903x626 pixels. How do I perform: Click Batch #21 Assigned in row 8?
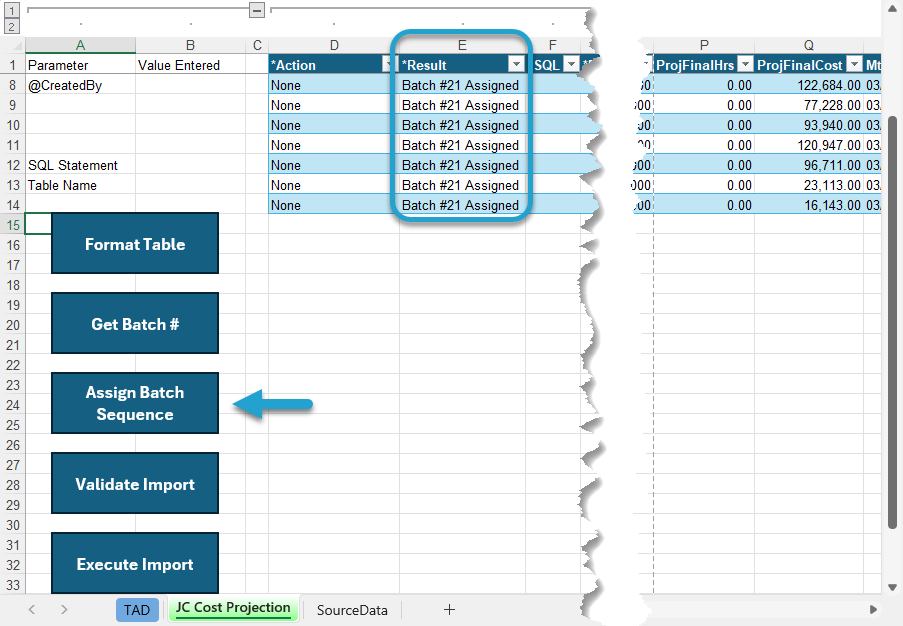462,85
